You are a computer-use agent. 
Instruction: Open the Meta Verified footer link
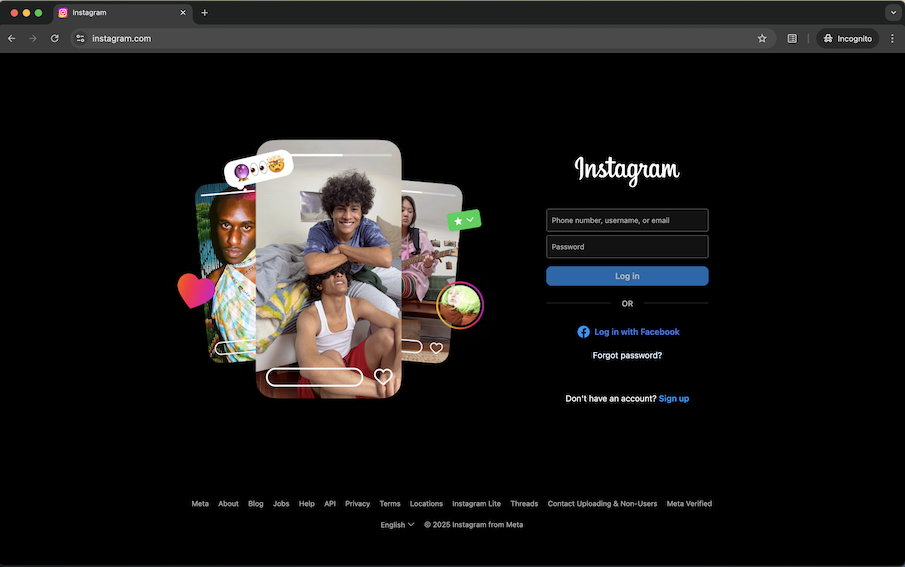point(689,504)
